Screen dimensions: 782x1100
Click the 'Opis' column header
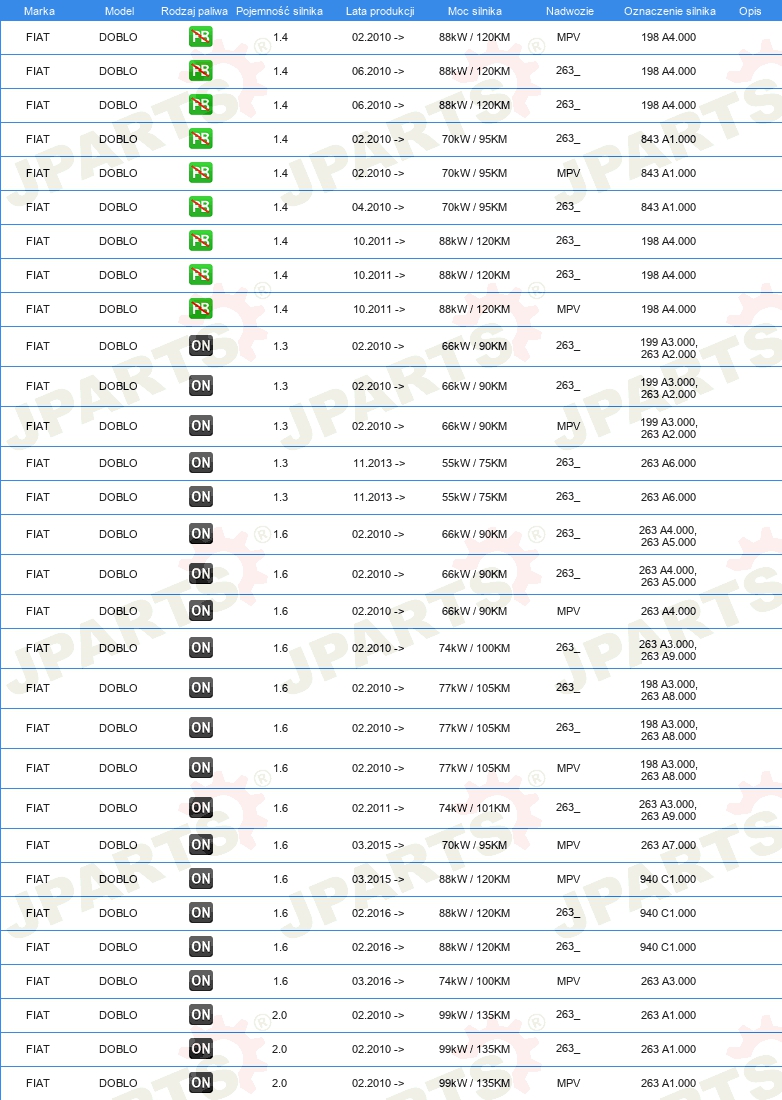750,11
